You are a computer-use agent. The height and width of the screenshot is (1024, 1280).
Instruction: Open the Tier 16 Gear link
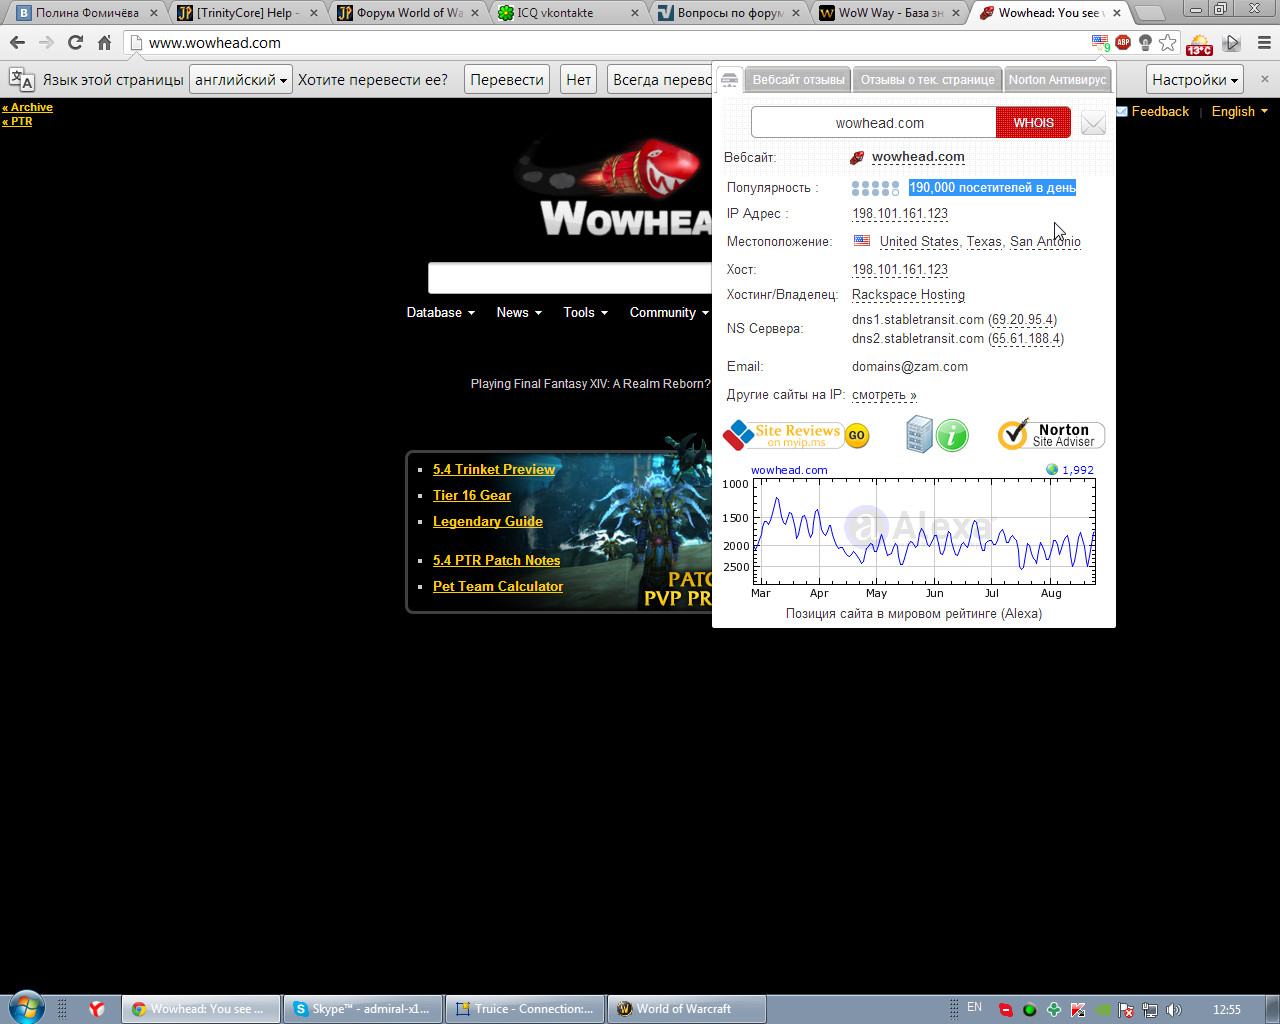click(472, 495)
